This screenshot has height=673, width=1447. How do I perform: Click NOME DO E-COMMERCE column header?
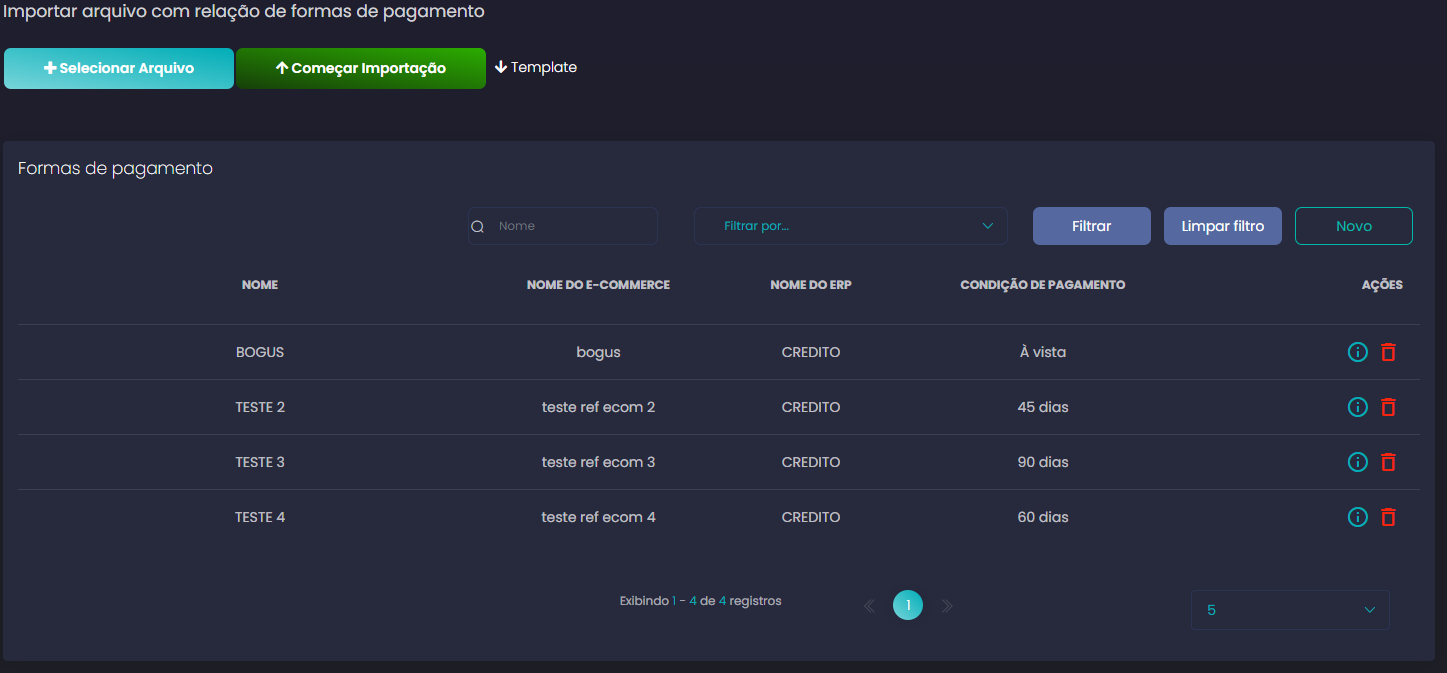point(598,285)
